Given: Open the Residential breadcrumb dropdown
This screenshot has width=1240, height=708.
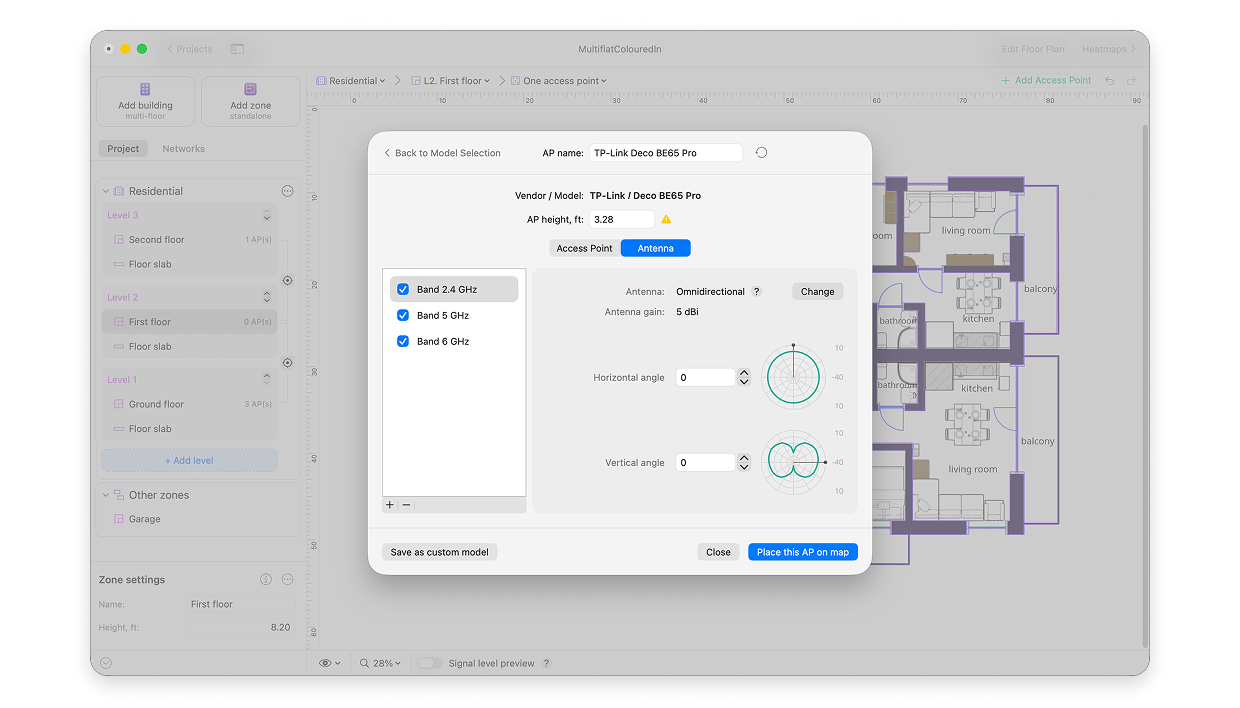Looking at the screenshot, I should (x=351, y=80).
